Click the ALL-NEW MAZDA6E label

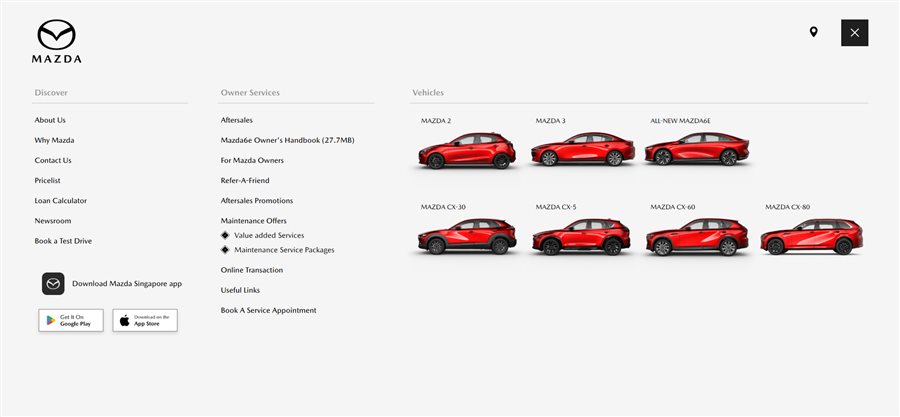pos(680,121)
